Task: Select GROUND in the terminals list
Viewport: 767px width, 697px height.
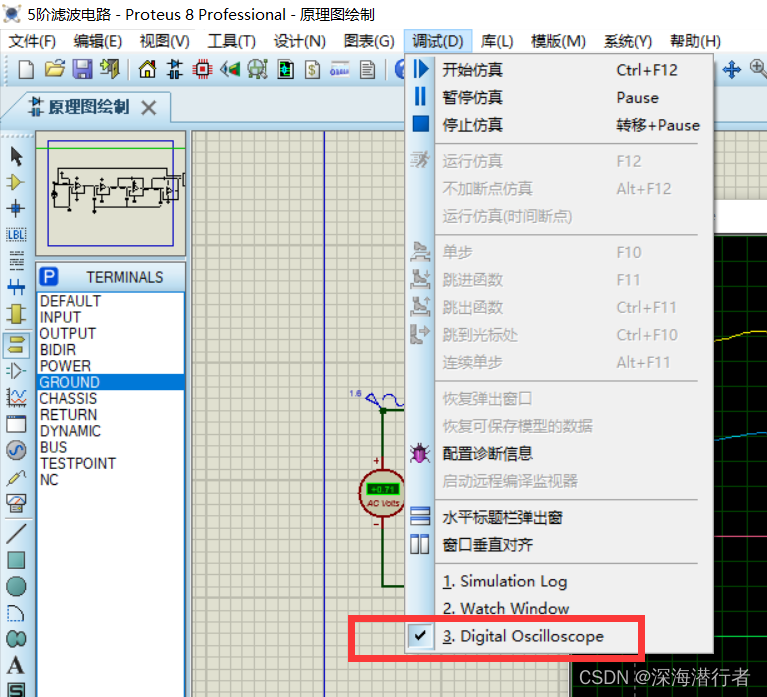Action: click(x=111, y=382)
